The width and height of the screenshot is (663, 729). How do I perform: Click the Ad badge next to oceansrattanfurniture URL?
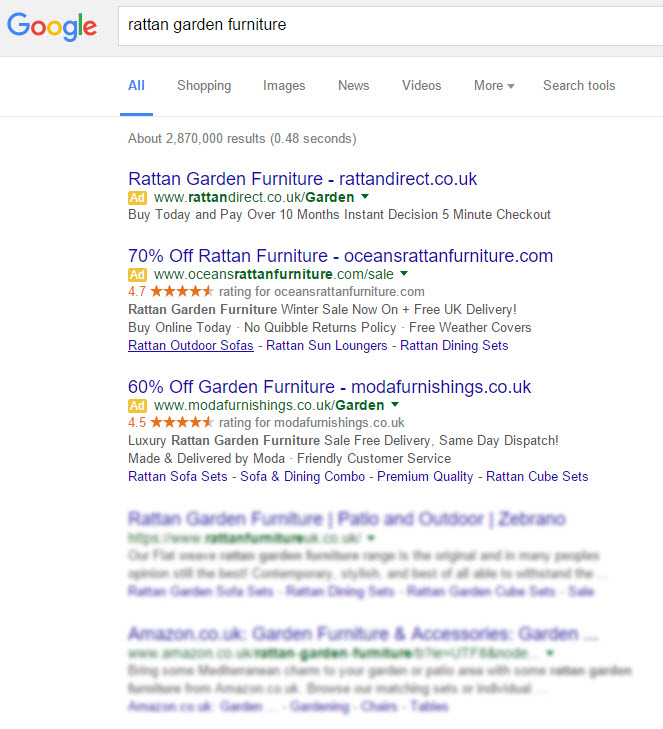coord(137,275)
